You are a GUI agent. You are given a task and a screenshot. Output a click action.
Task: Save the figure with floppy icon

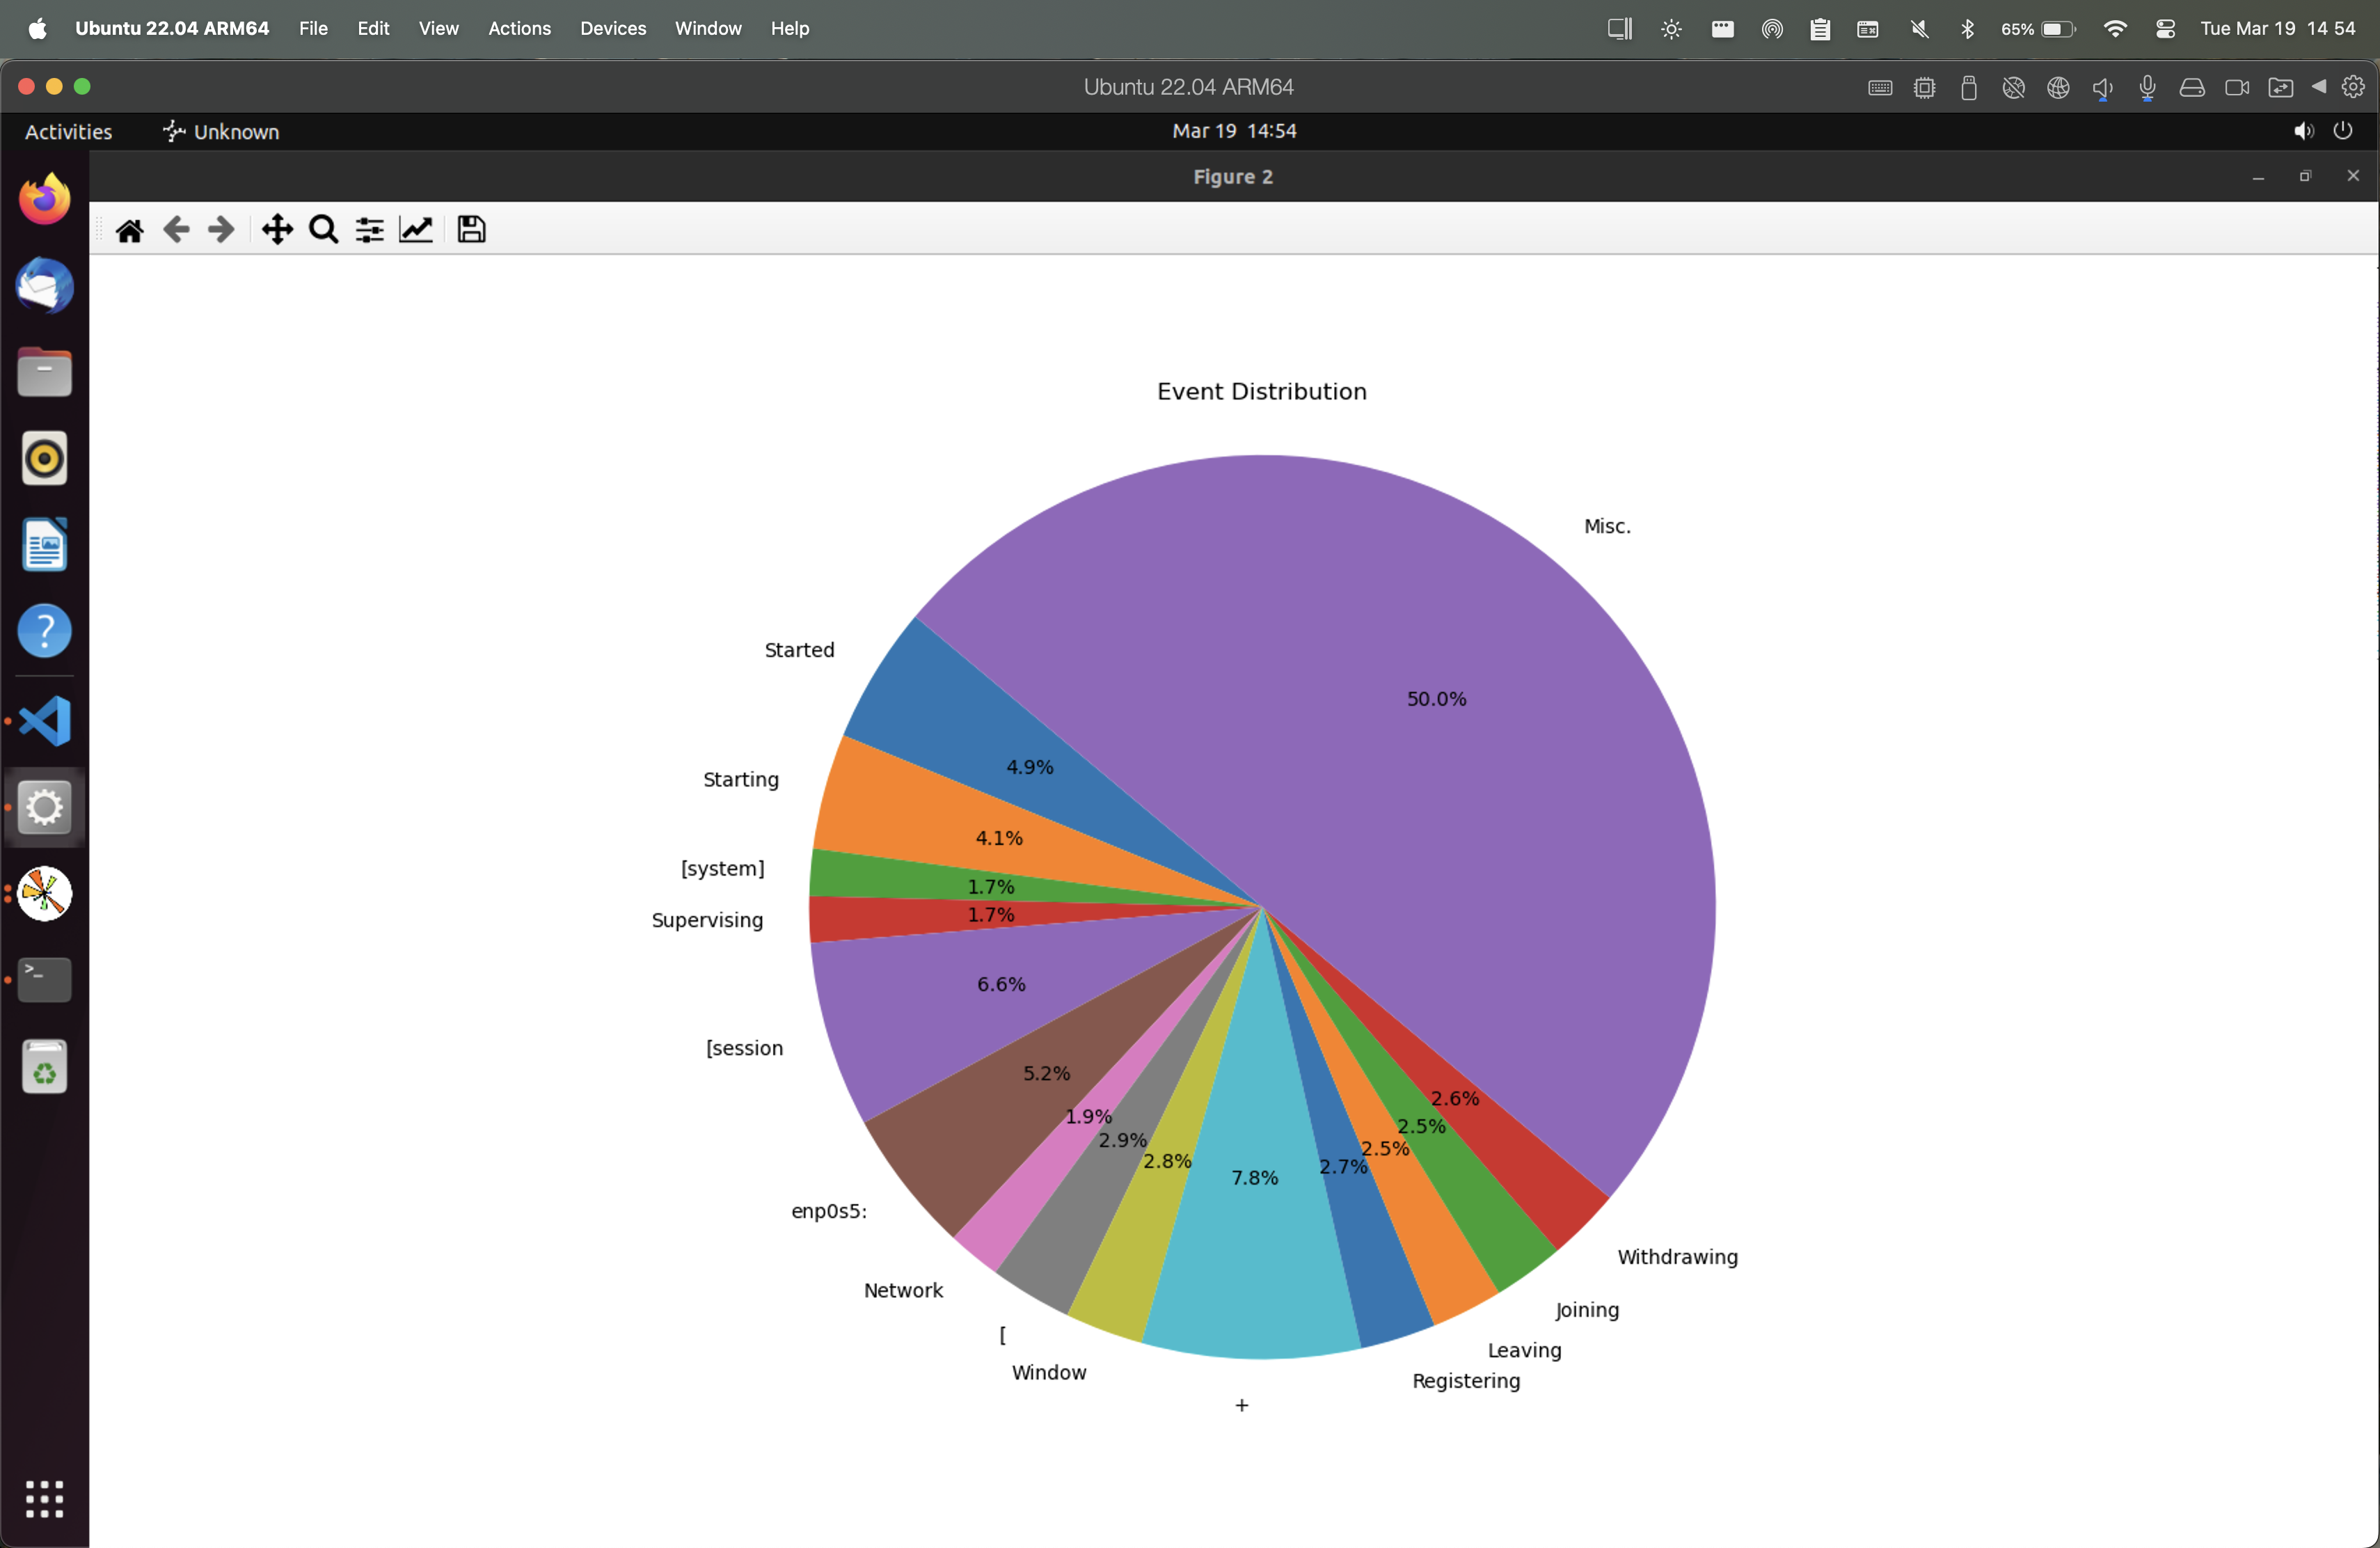coord(471,230)
